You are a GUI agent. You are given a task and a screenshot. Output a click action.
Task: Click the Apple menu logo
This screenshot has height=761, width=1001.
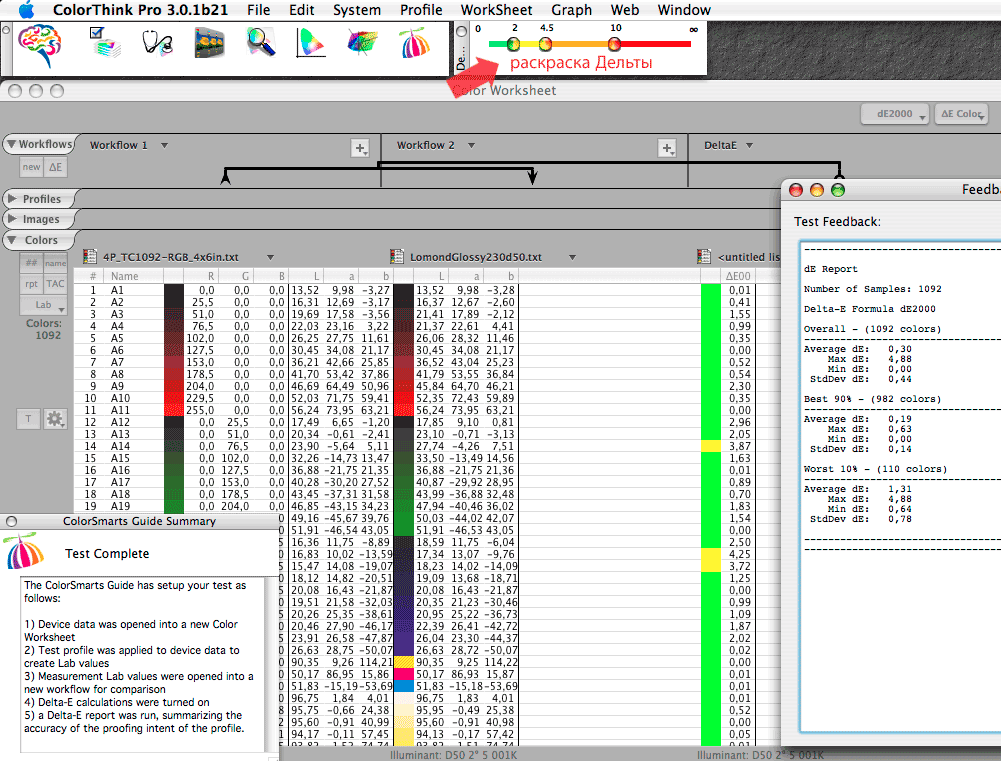(26, 10)
